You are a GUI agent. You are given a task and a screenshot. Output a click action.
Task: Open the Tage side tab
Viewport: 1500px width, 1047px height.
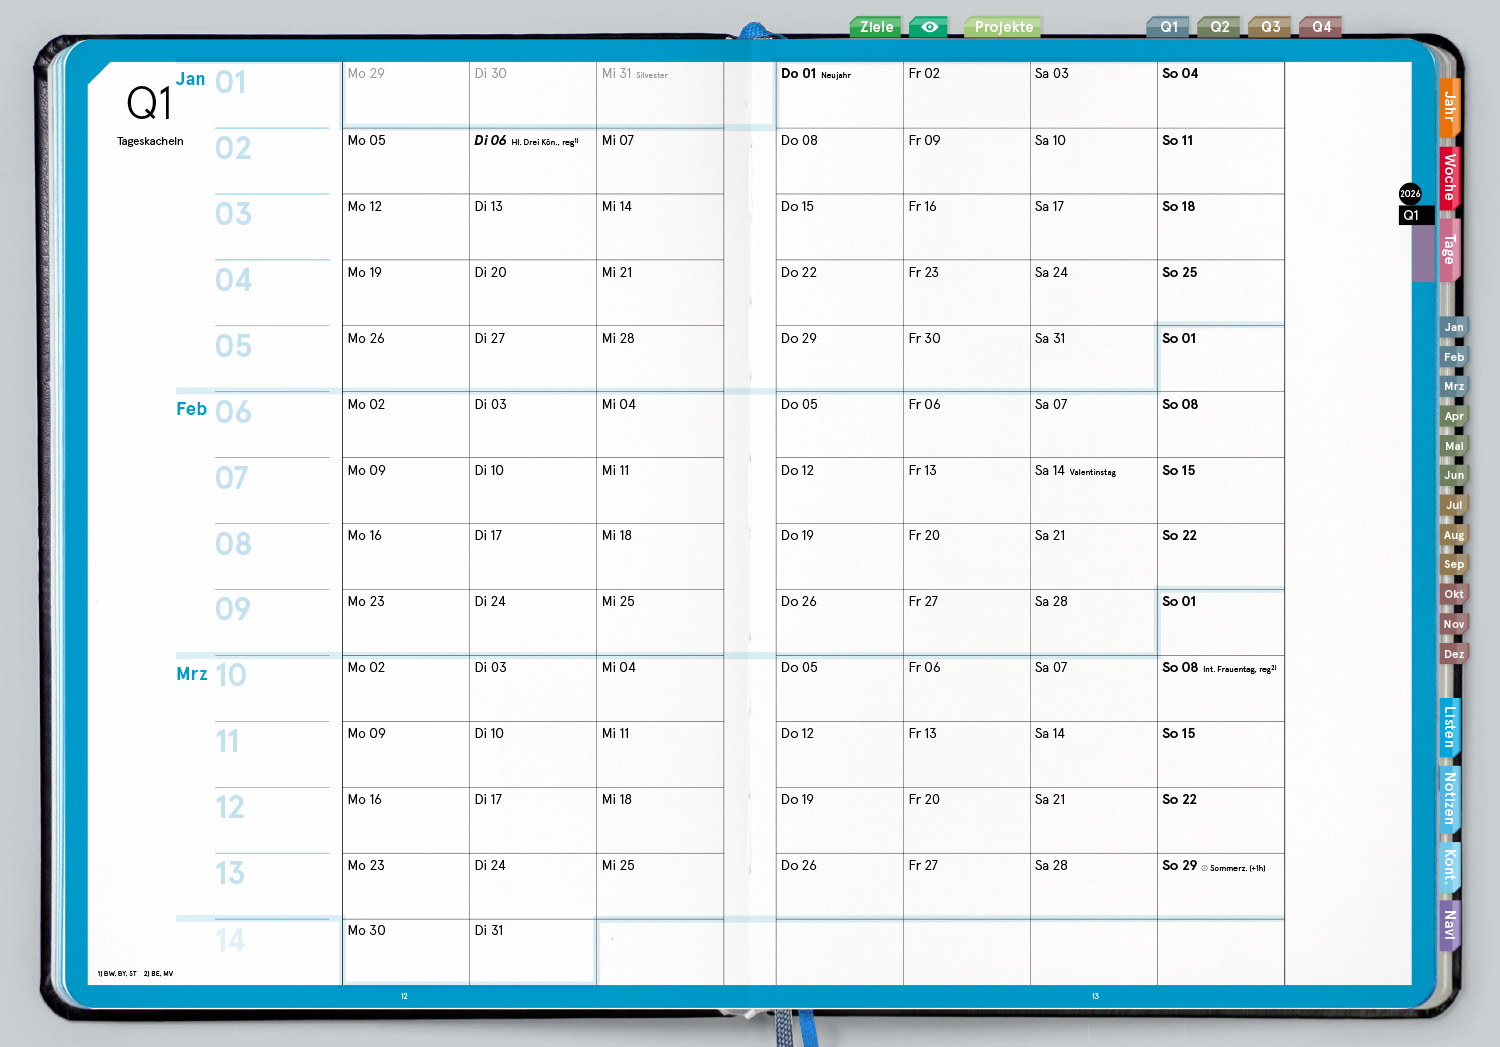point(1449,248)
